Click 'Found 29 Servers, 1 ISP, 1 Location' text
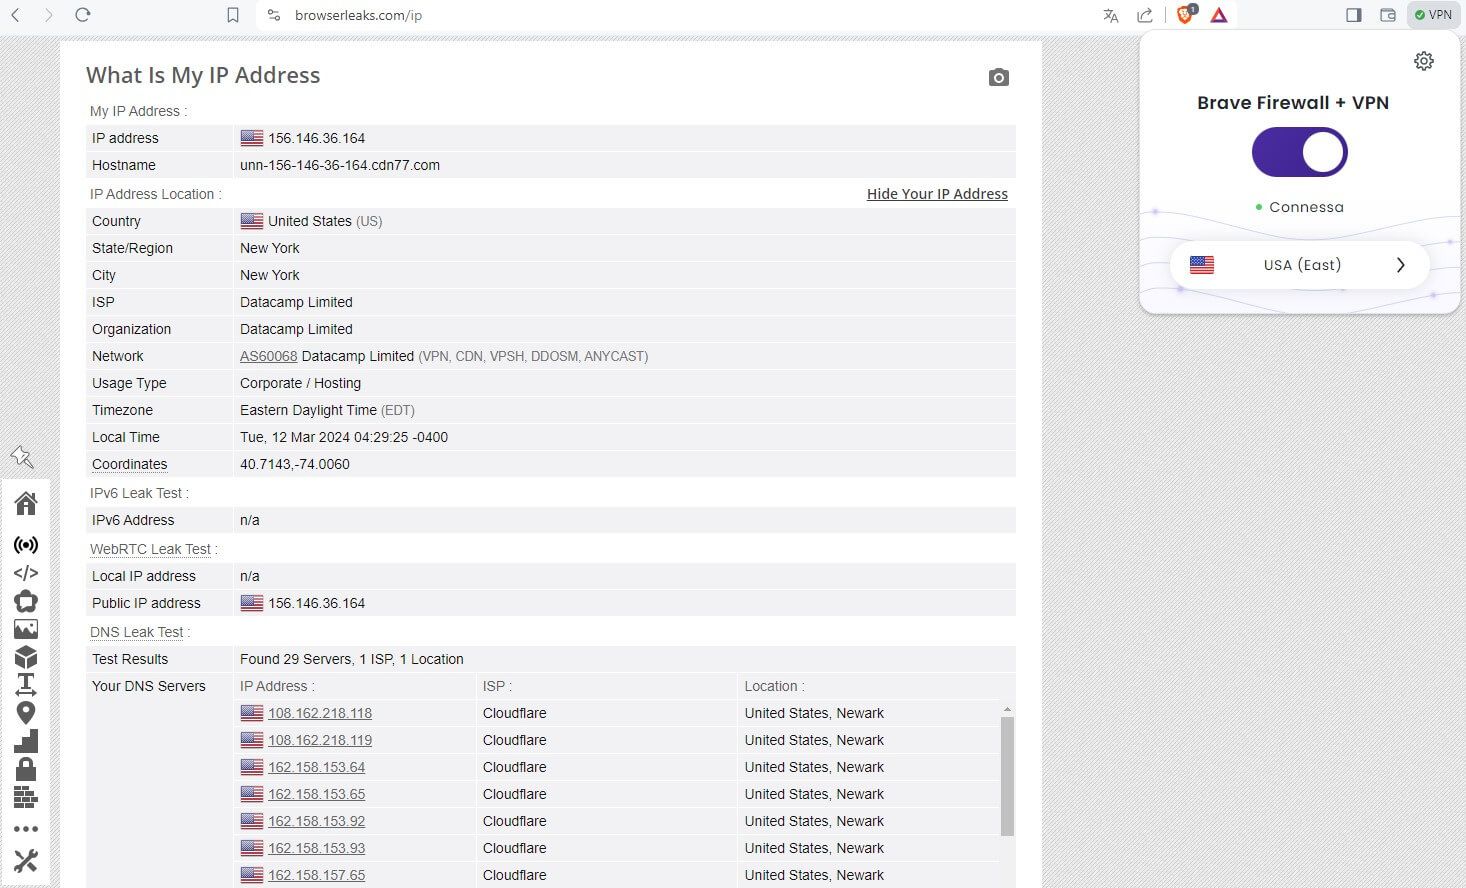Image resolution: width=1466 pixels, height=888 pixels. point(352,659)
